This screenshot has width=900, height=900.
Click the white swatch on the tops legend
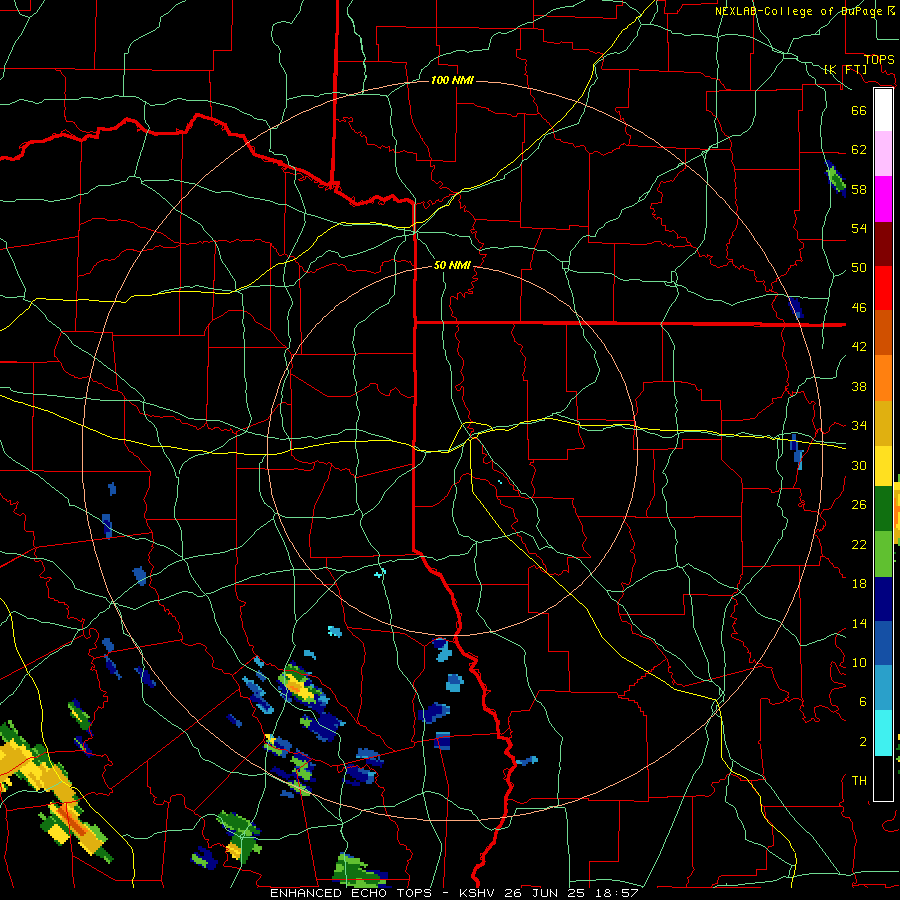(x=883, y=110)
